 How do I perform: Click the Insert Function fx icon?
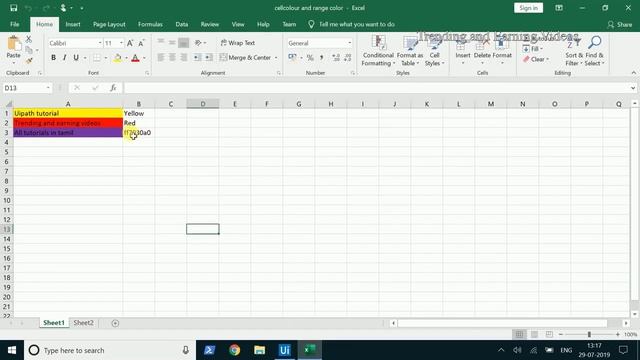click(x=113, y=88)
